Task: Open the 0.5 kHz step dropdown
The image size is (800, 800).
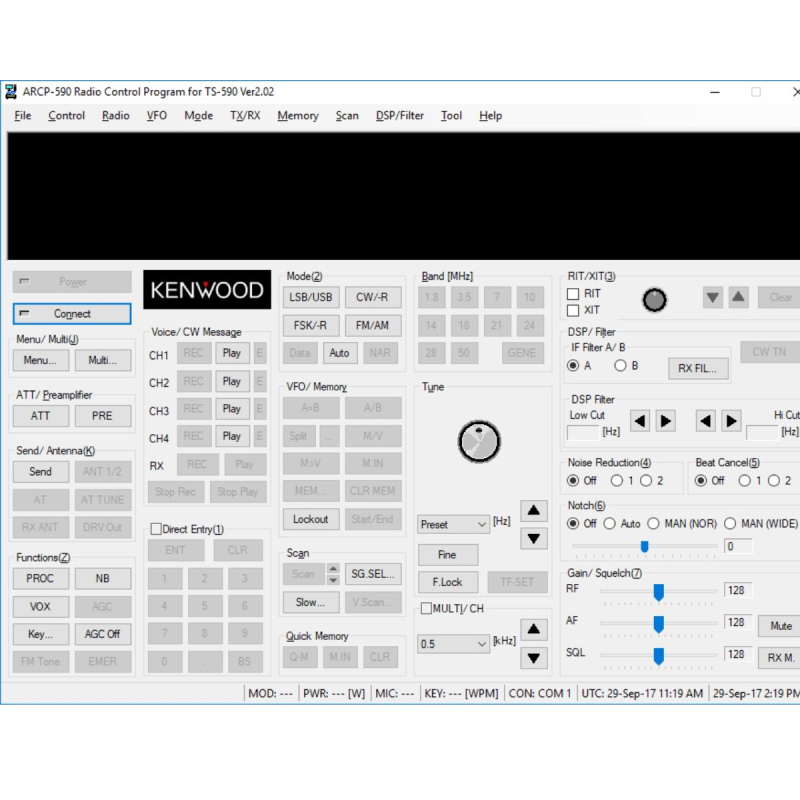Action: pos(453,644)
